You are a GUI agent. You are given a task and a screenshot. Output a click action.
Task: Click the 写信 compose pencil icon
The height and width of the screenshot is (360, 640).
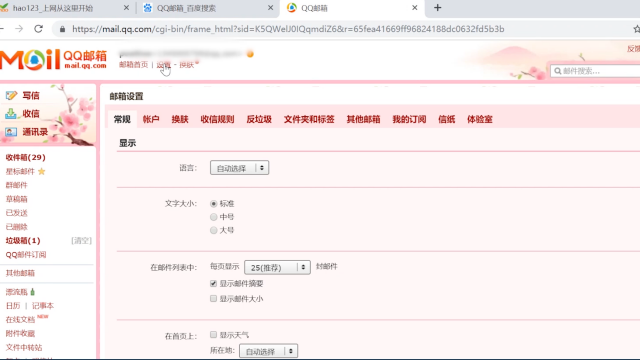11,96
